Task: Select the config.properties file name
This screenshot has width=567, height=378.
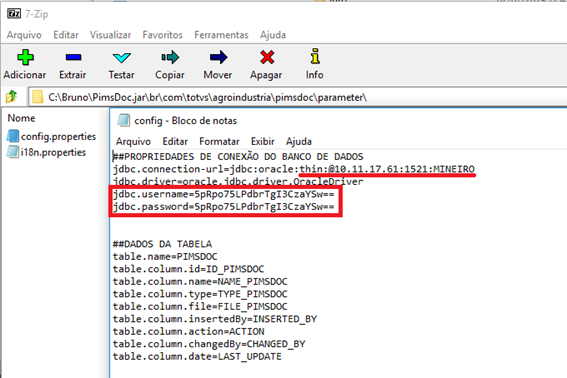Action: tap(58, 136)
